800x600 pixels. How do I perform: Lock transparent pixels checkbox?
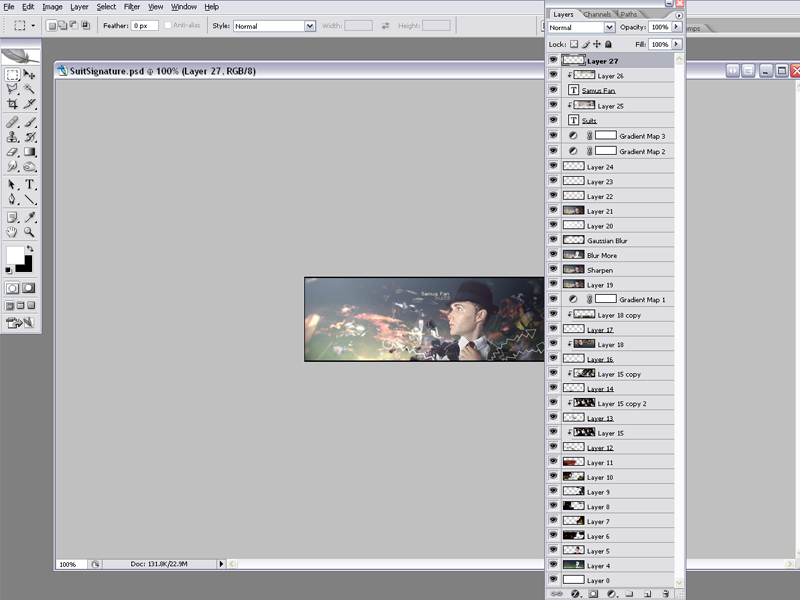click(x=574, y=44)
